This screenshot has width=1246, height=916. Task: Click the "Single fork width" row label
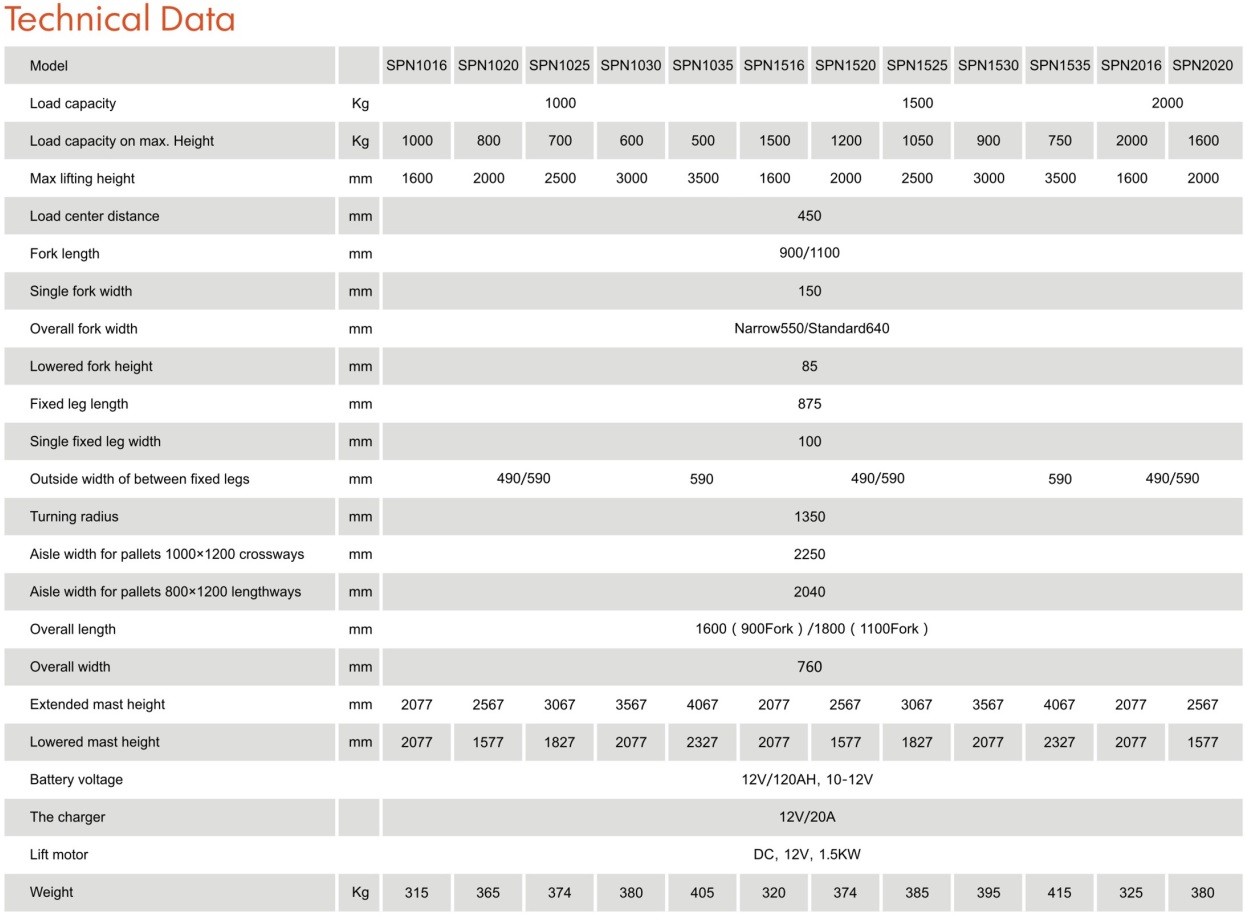81,291
